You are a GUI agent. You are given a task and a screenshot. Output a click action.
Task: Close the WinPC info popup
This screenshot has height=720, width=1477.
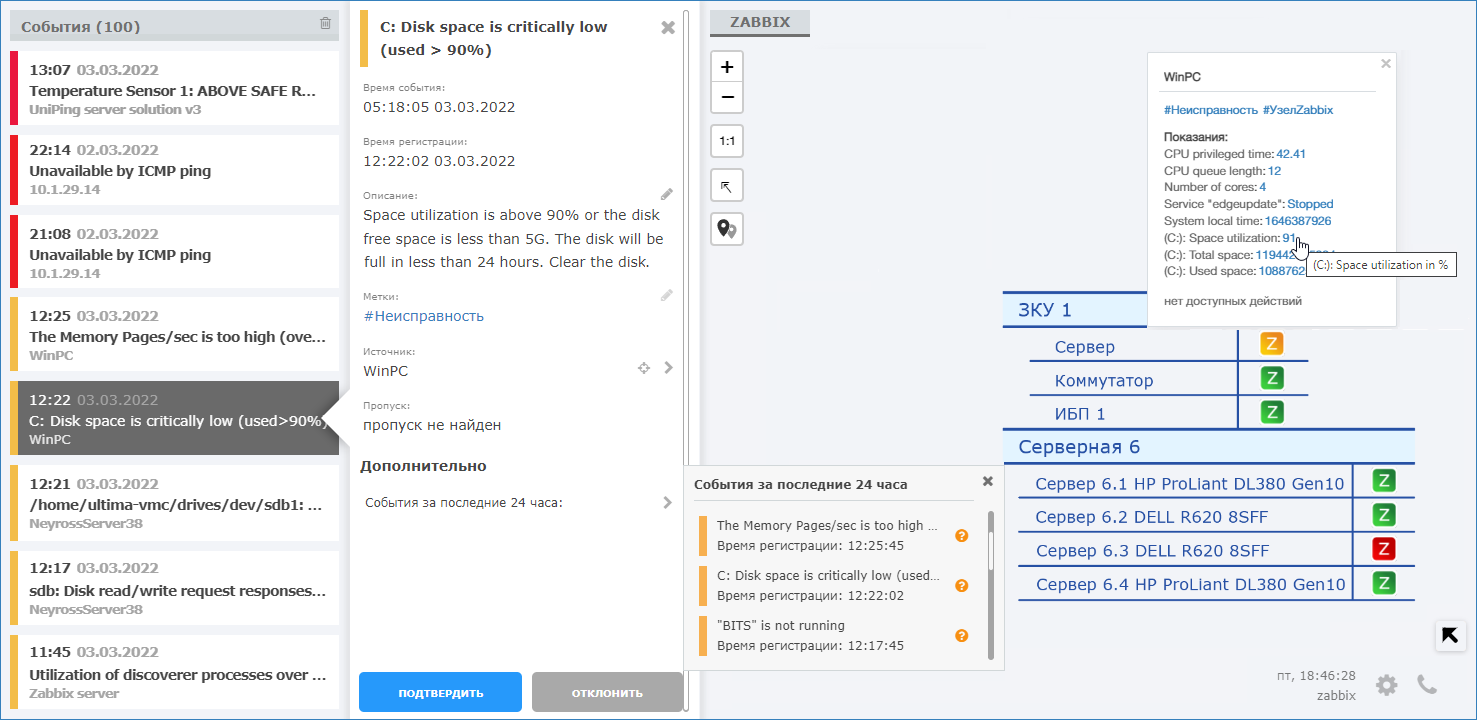(x=1385, y=63)
